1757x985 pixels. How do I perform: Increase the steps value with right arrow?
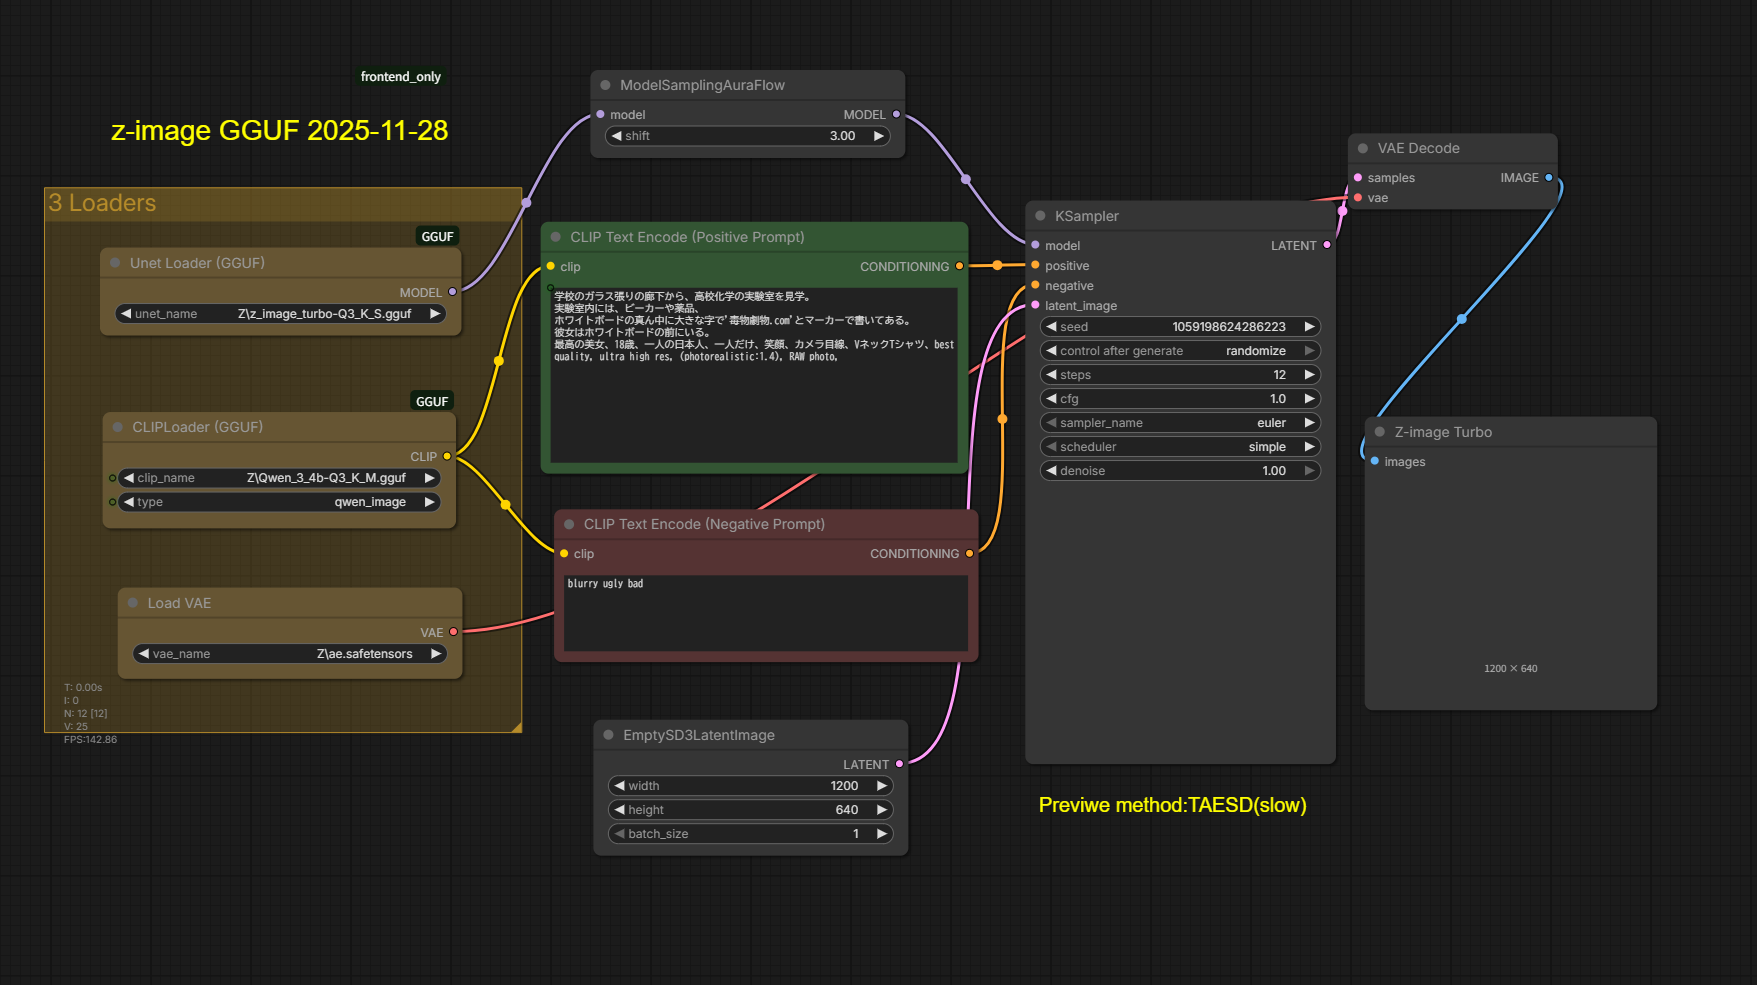pyautogui.click(x=1309, y=375)
